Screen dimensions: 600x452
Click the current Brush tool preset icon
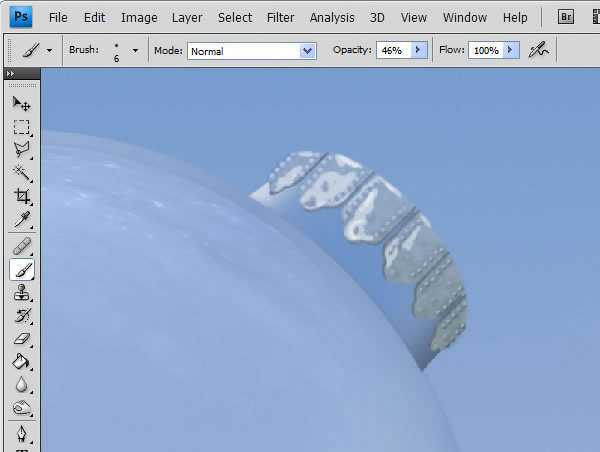(31, 50)
